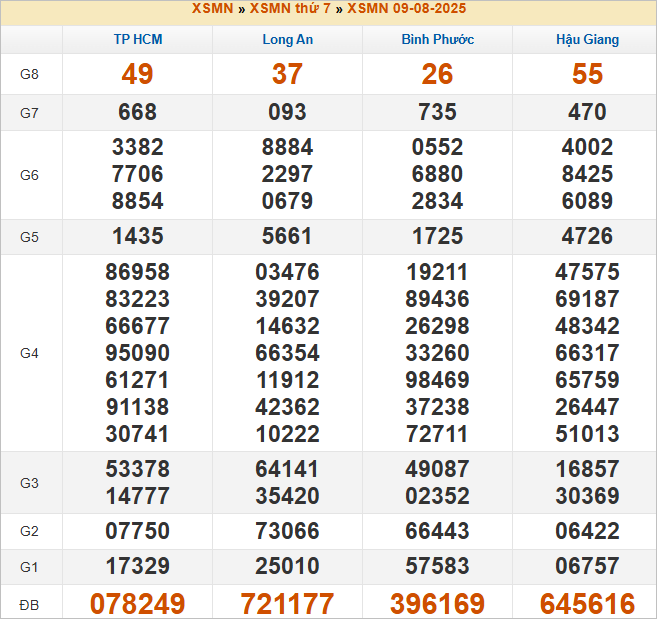This screenshot has width=657, height=619.
Task: Select TP HCM special prize 078249
Action: (x=138, y=604)
